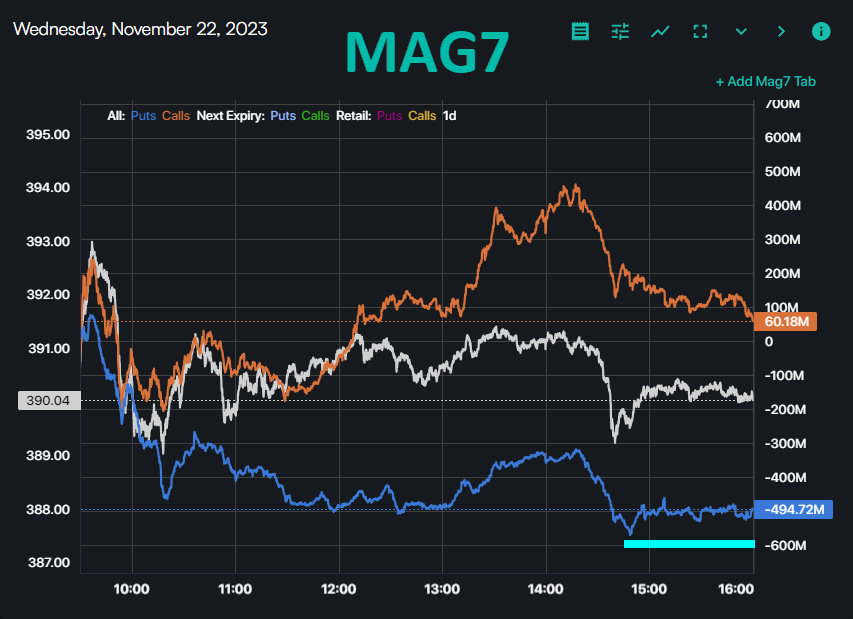
Task: Toggle the Retail Puts series
Action: click(390, 116)
